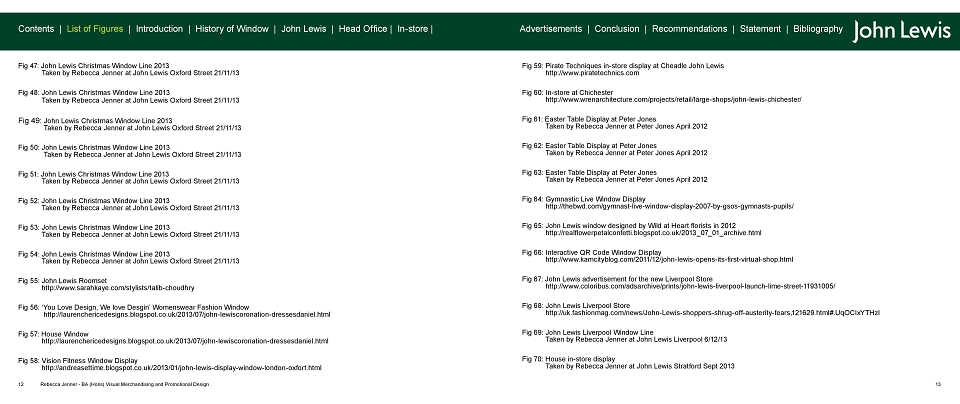Open the Head Office section

(362, 29)
